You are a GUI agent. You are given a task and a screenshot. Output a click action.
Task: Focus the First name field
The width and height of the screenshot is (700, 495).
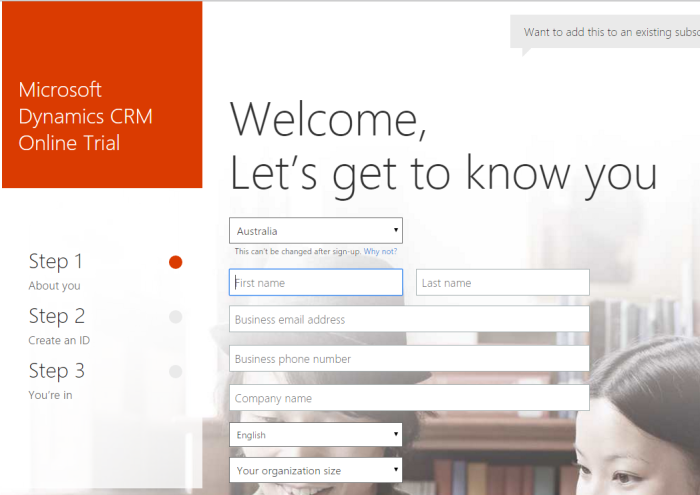click(315, 283)
